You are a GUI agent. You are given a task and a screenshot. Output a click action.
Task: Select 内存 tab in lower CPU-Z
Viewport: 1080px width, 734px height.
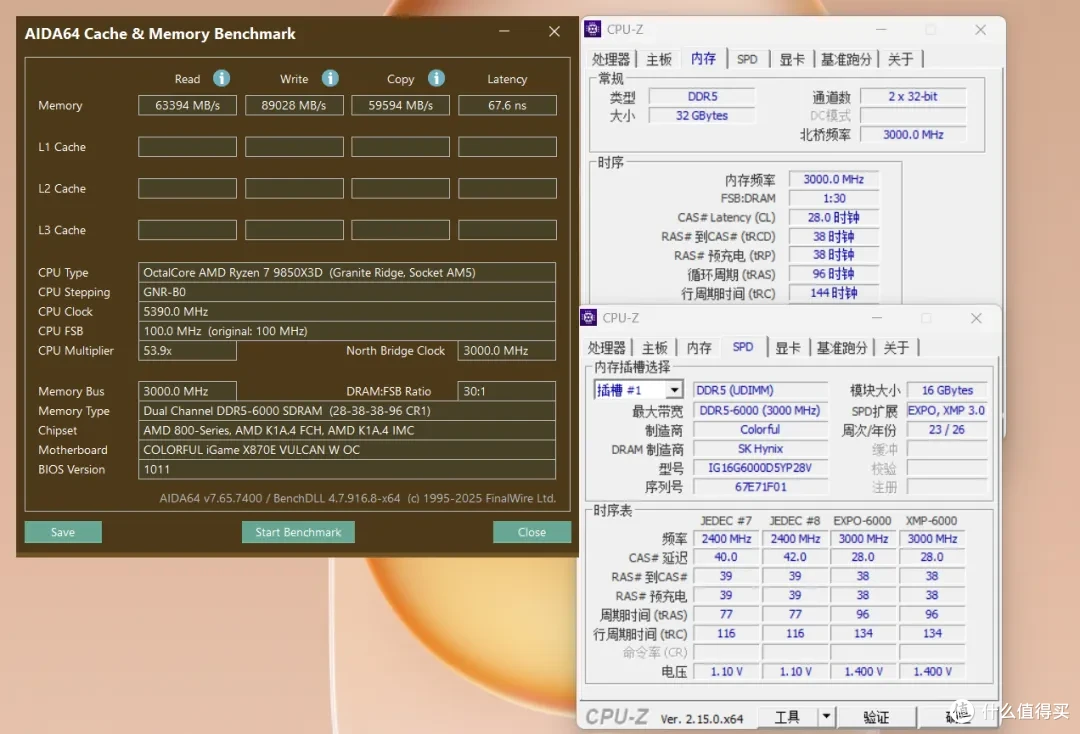pos(699,348)
